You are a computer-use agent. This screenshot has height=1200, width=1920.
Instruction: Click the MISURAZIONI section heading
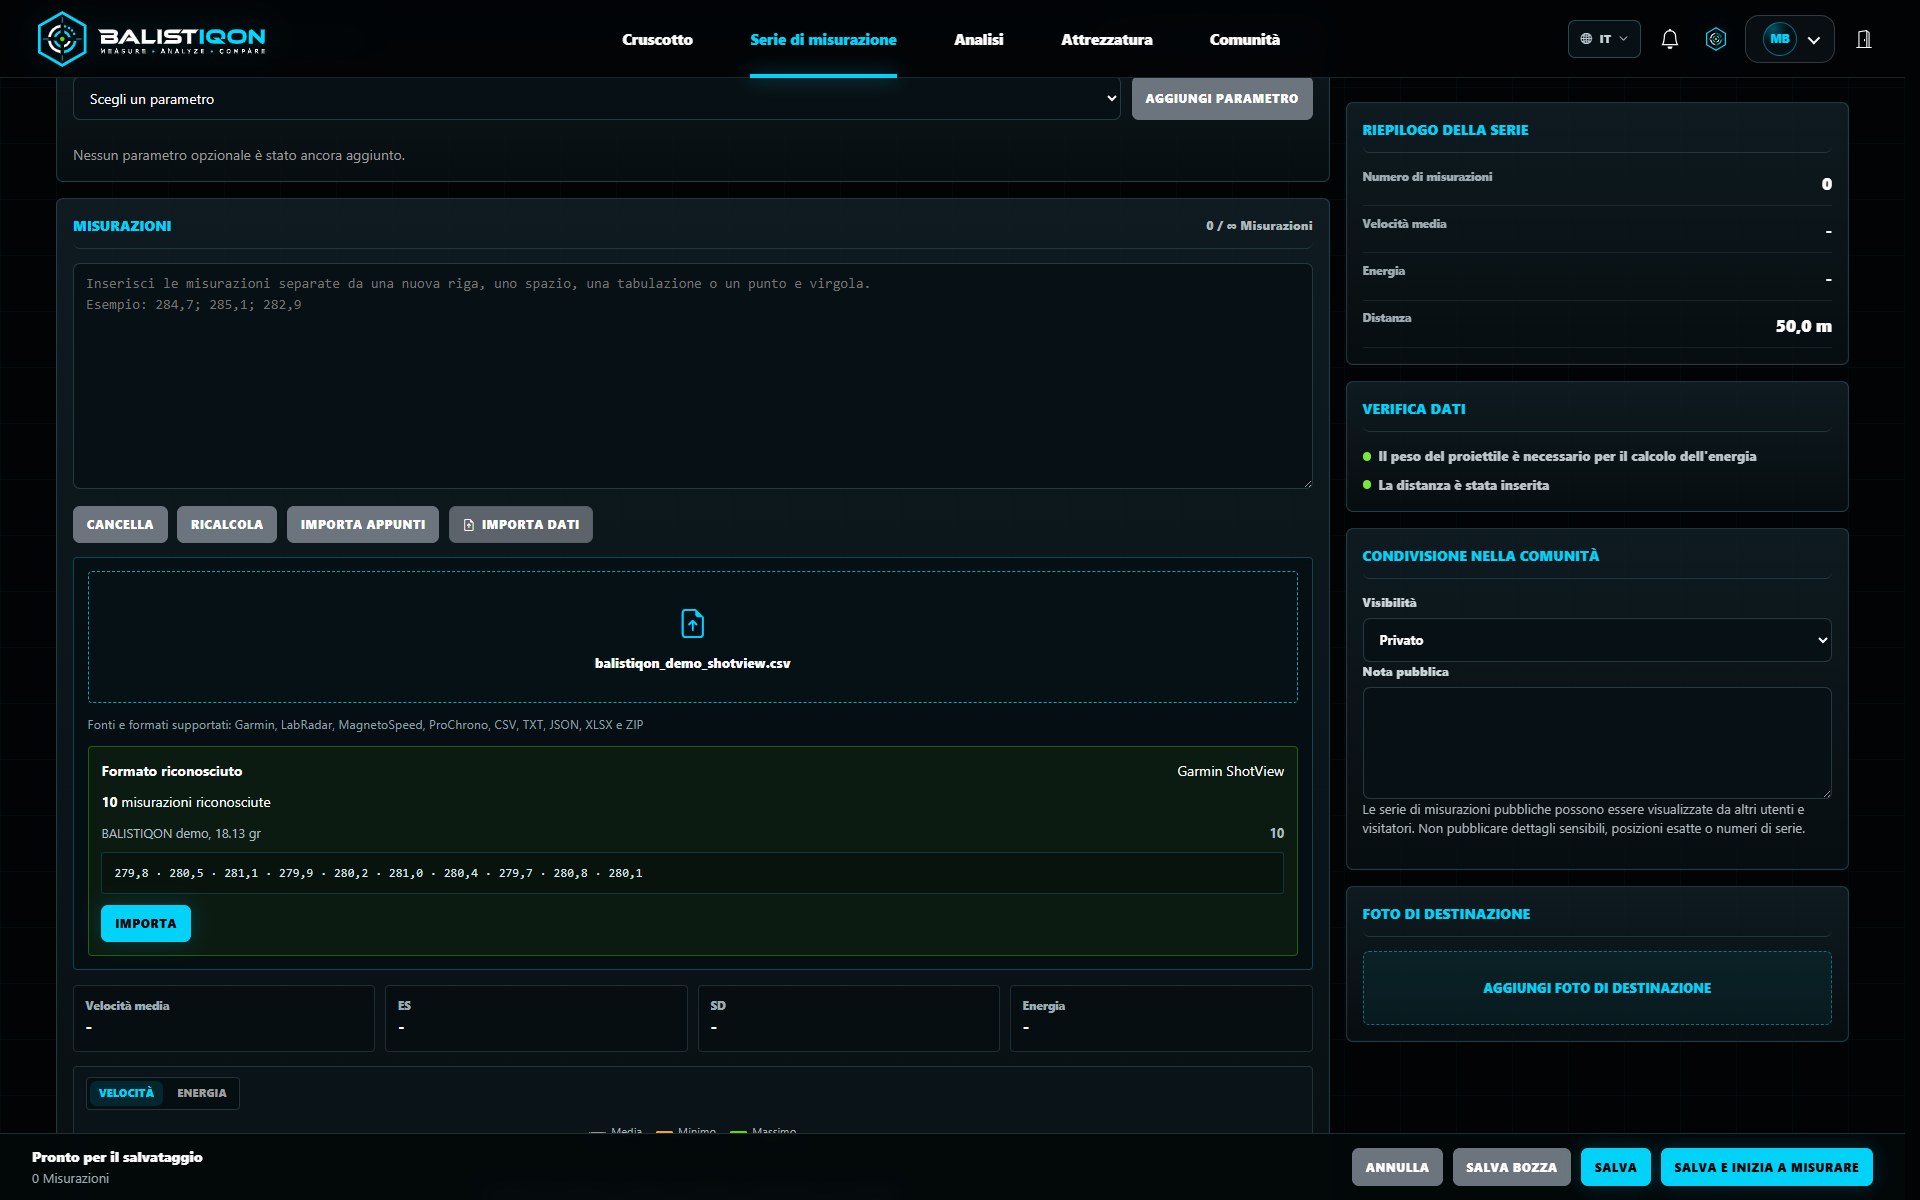(122, 226)
